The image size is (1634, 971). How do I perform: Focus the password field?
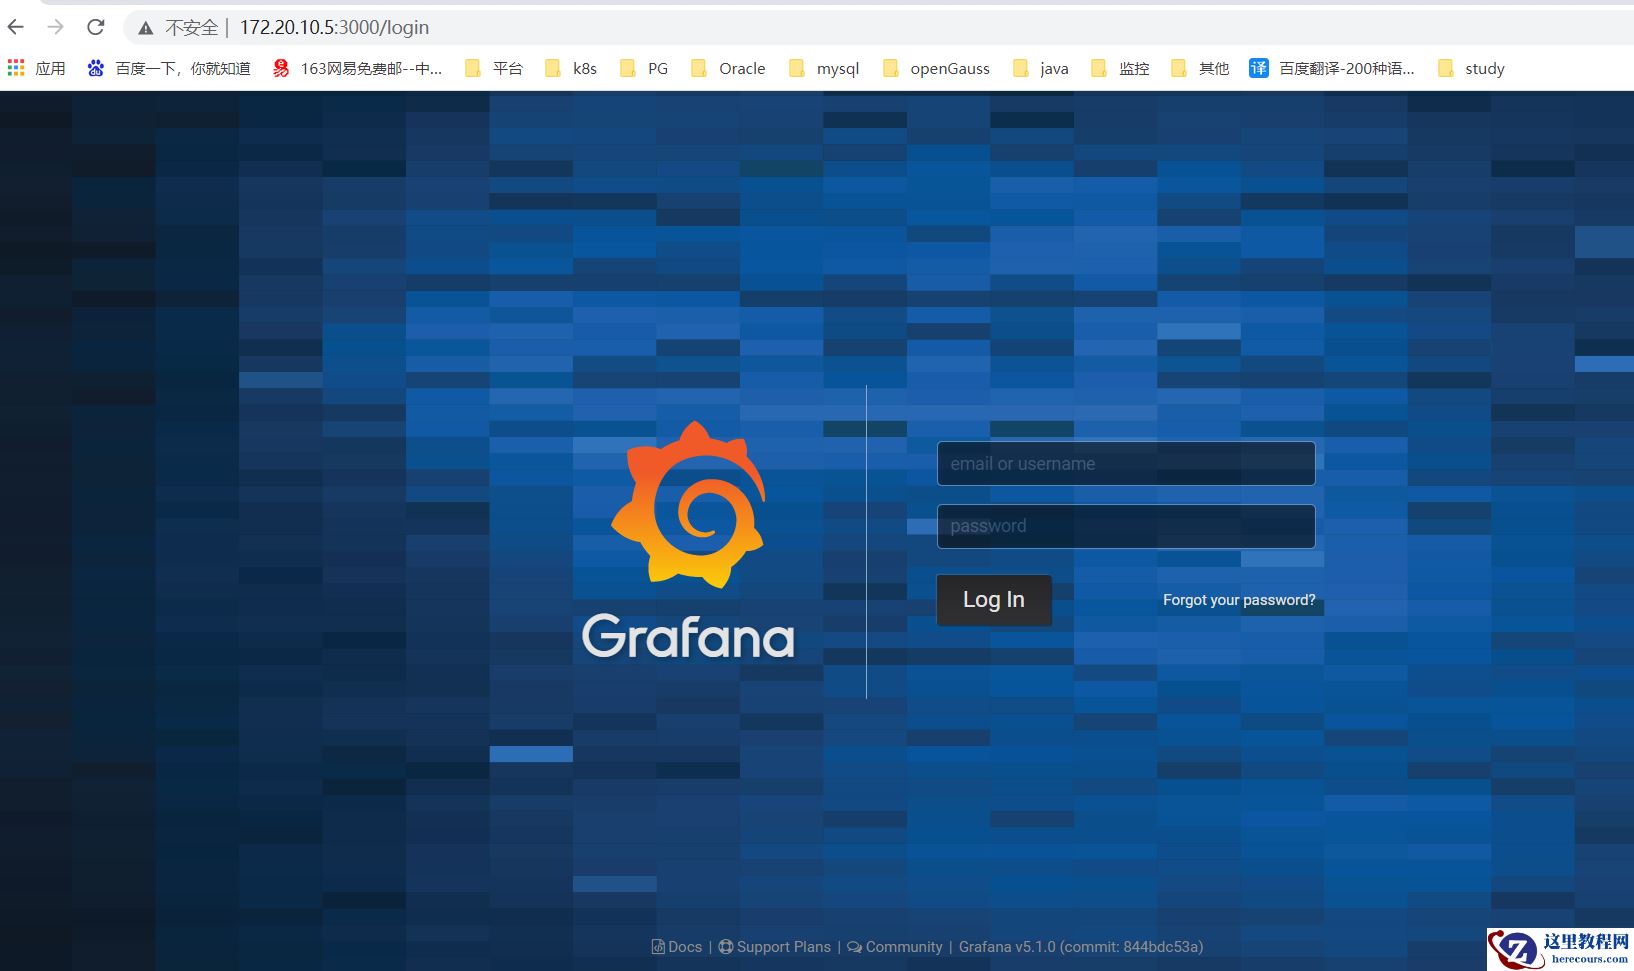pyautogui.click(x=1126, y=526)
